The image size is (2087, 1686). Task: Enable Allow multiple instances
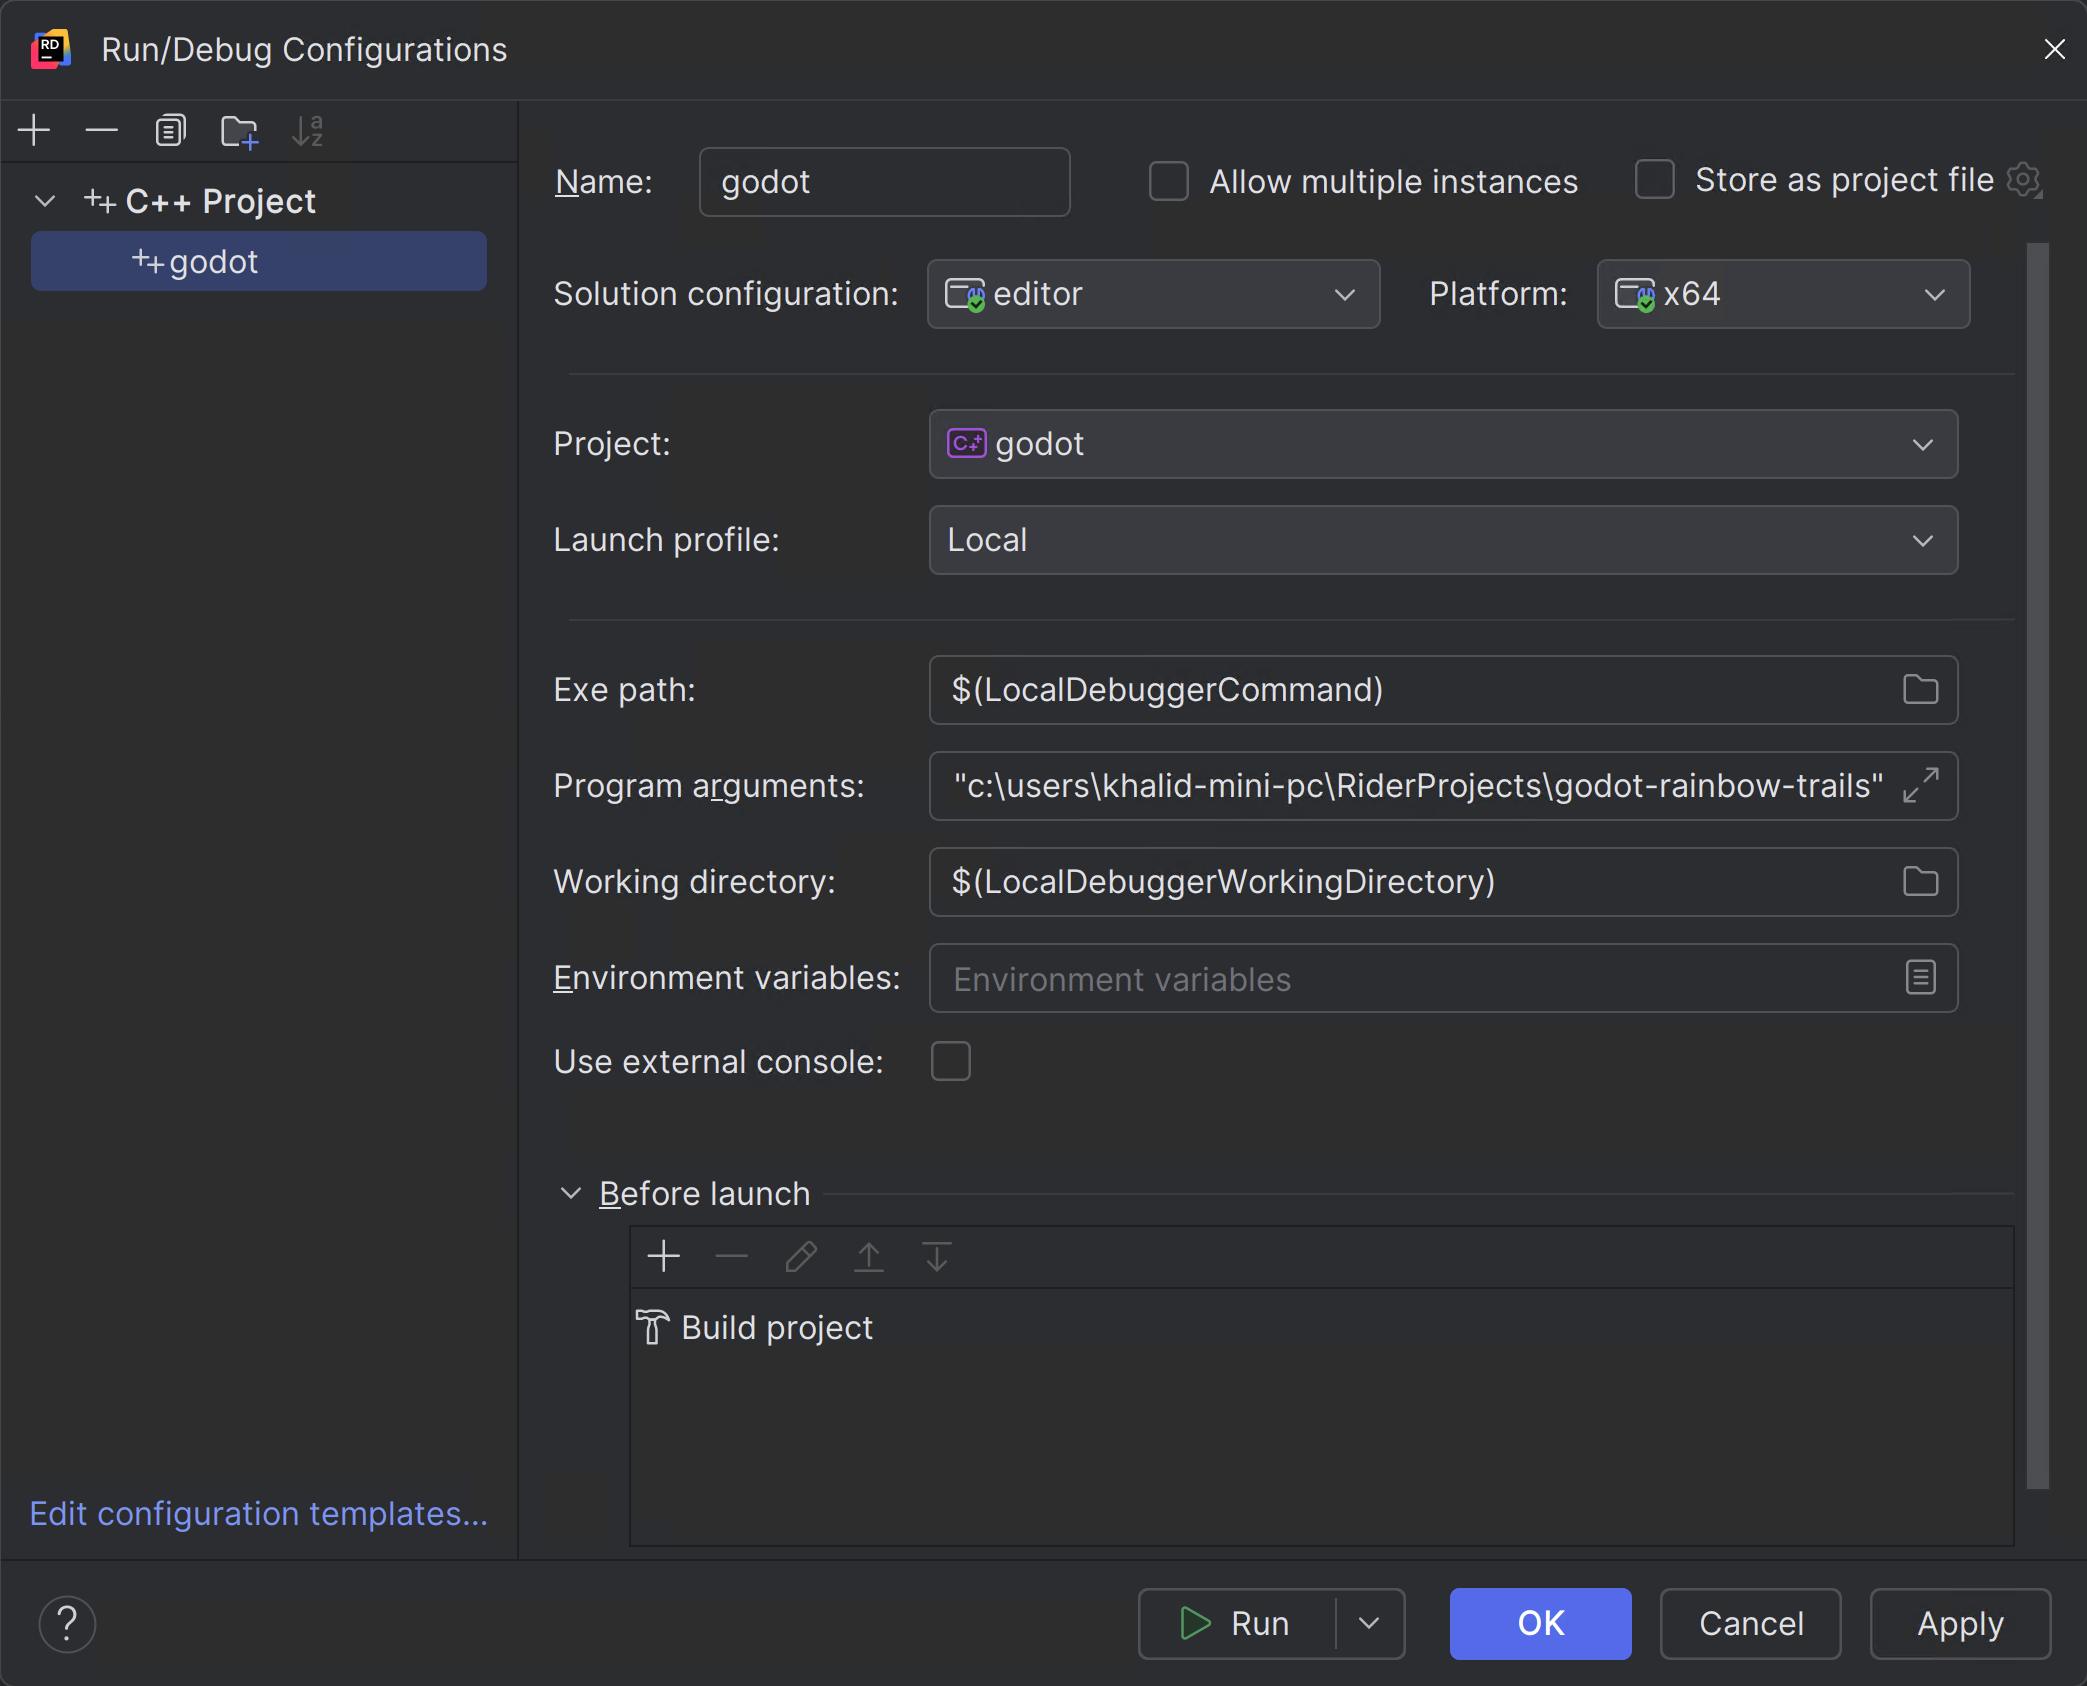point(1168,181)
